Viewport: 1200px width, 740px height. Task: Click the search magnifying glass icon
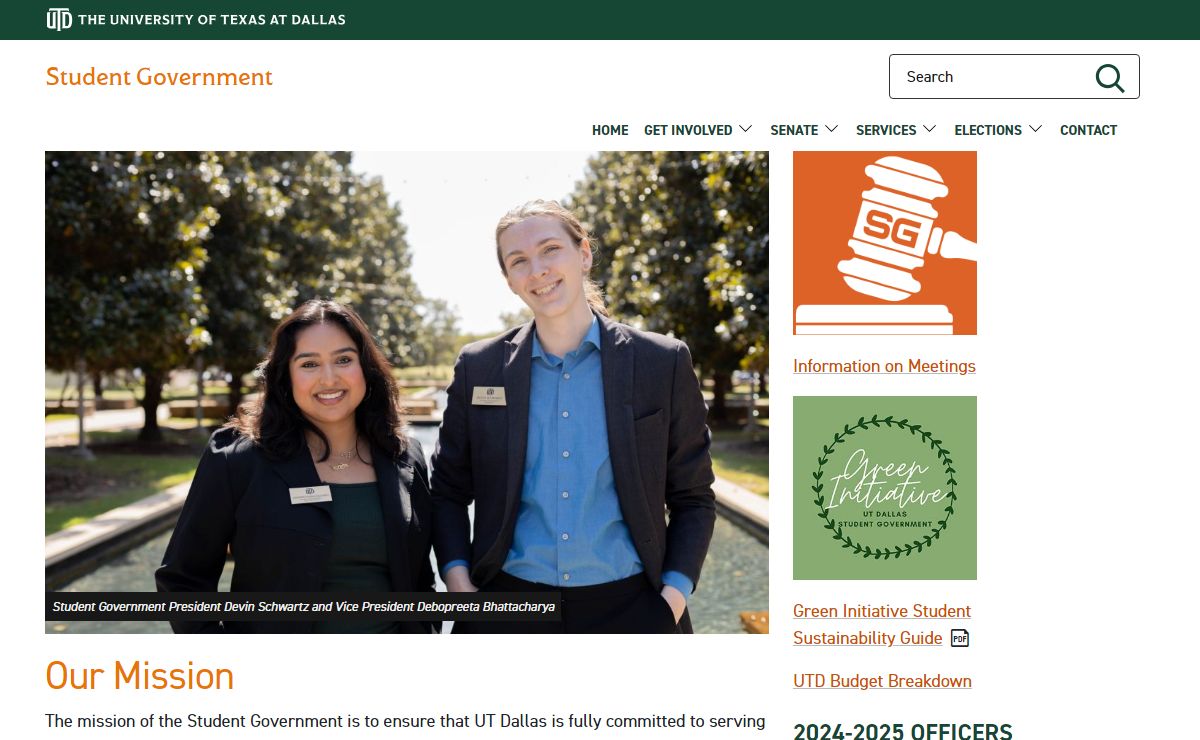(1109, 77)
